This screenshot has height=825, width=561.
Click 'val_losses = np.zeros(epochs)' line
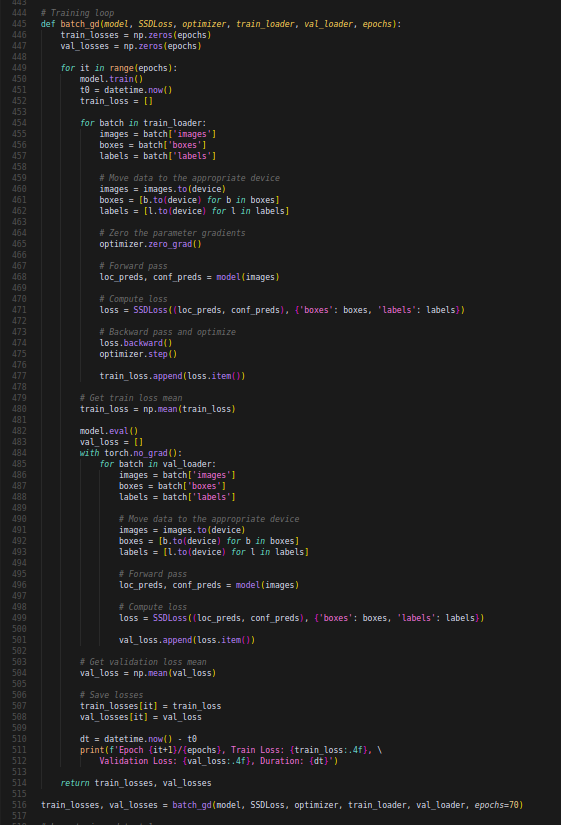[x=131, y=46]
